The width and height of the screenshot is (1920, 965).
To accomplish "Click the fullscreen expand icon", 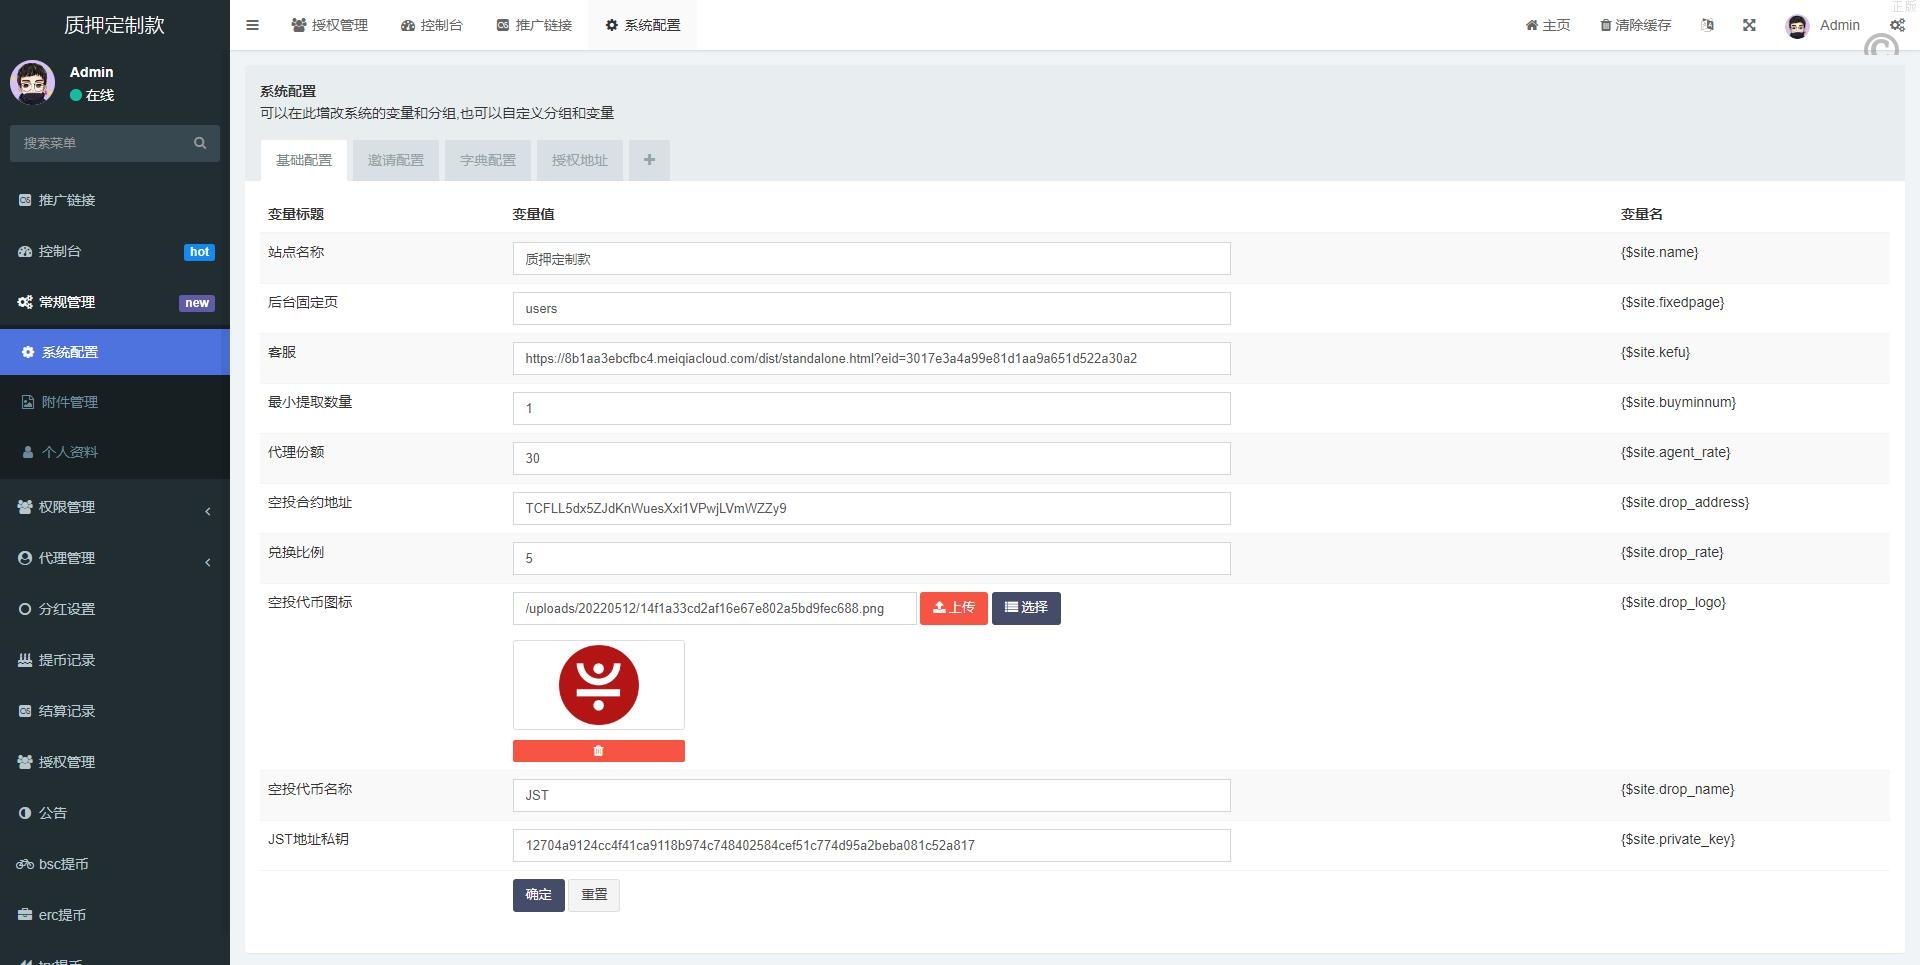I will click(x=1749, y=25).
